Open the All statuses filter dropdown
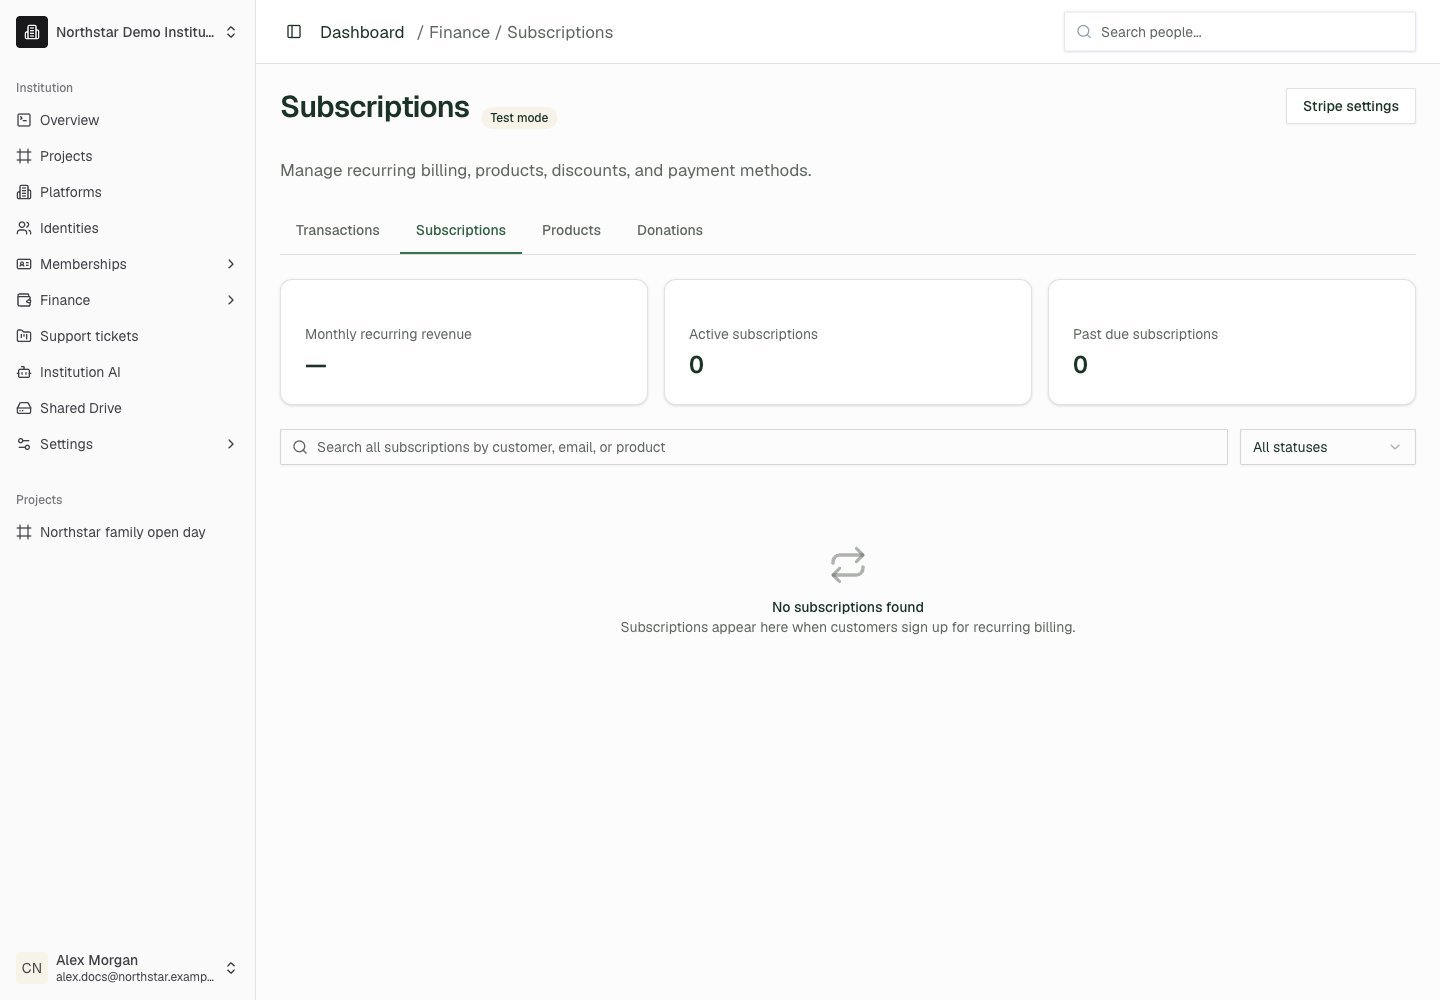 point(1327,447)
